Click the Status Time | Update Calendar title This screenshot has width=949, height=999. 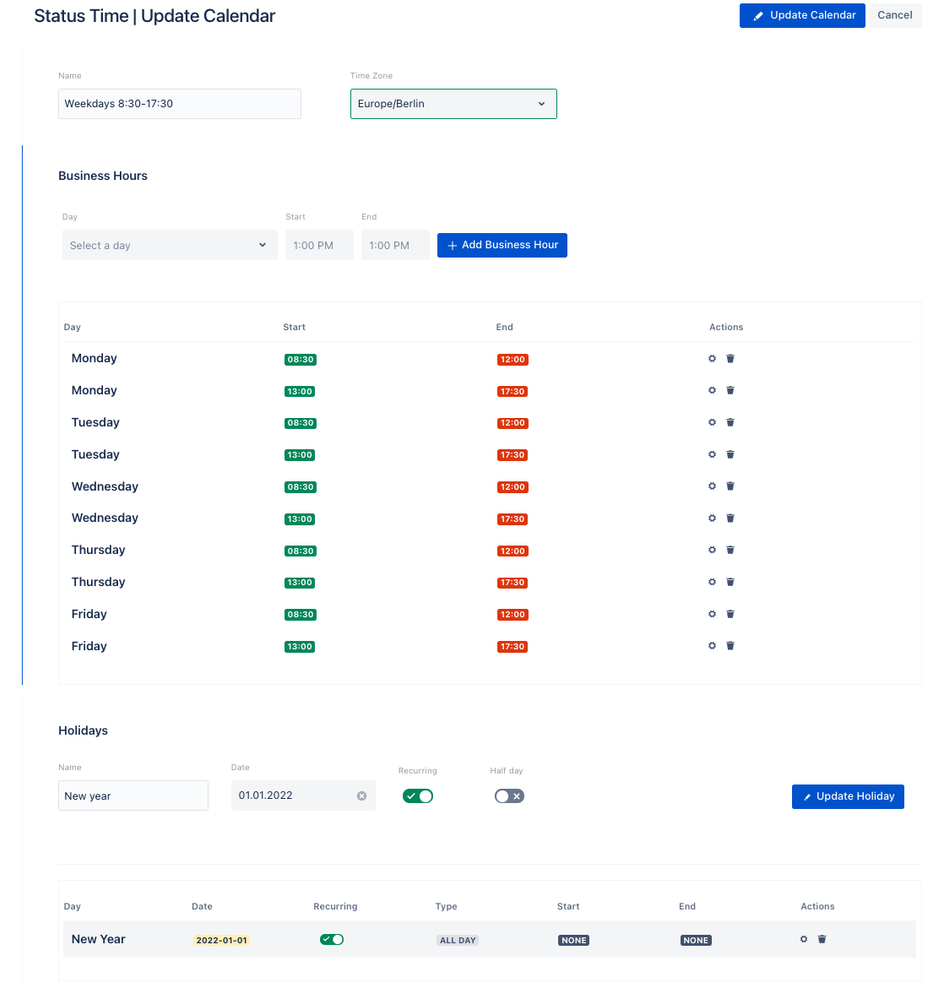[x=155, y=16]
